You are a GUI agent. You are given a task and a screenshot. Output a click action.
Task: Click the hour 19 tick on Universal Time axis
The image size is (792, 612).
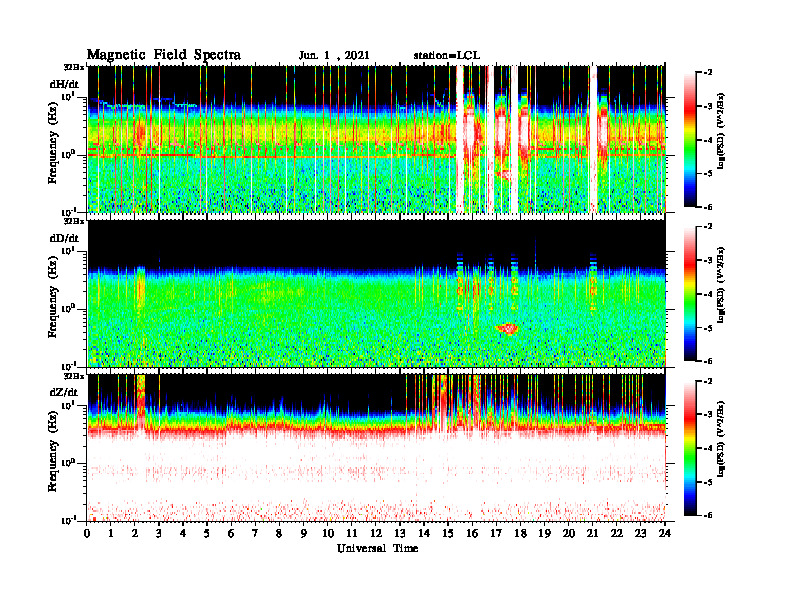tap(544, 534)
